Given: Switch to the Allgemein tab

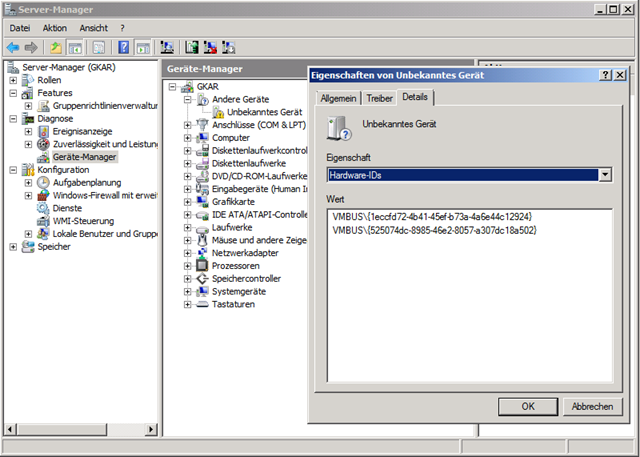Looking at the screenshot, I should point(338,98).
